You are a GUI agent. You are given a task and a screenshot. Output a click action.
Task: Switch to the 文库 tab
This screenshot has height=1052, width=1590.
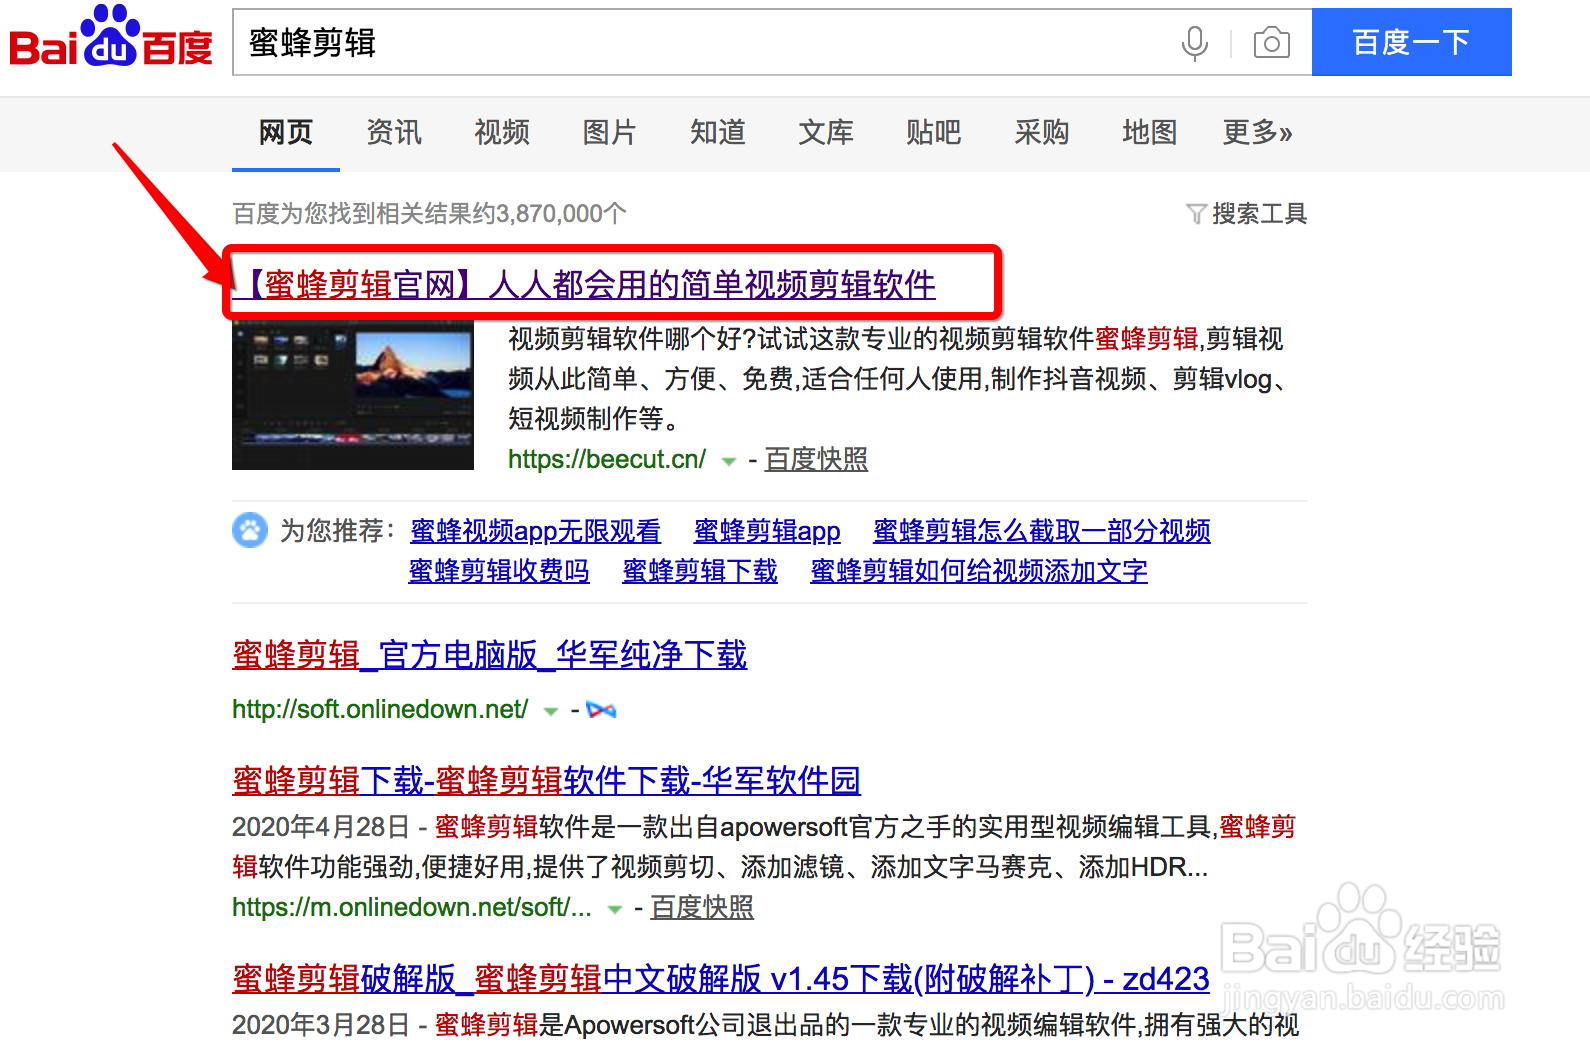(x=826, y=132)
